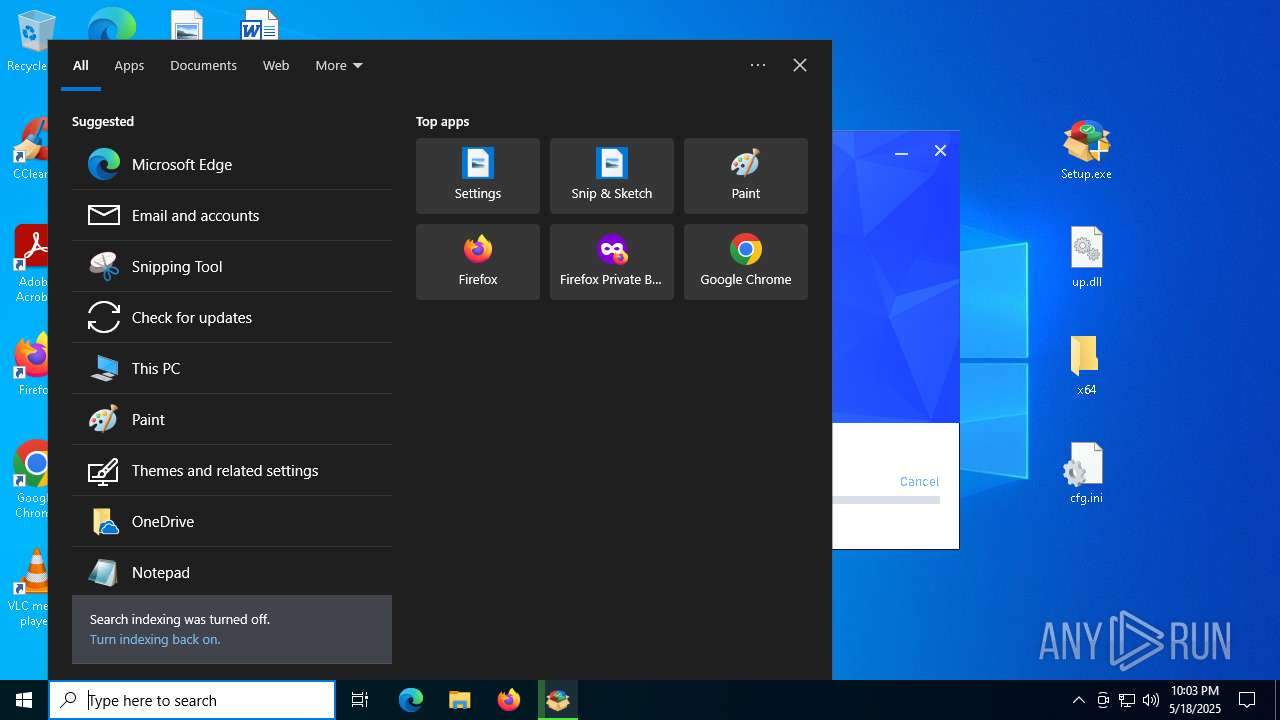Switch to the All tab
Viewport: 1280px width, 720px height.
click(81, 65)
